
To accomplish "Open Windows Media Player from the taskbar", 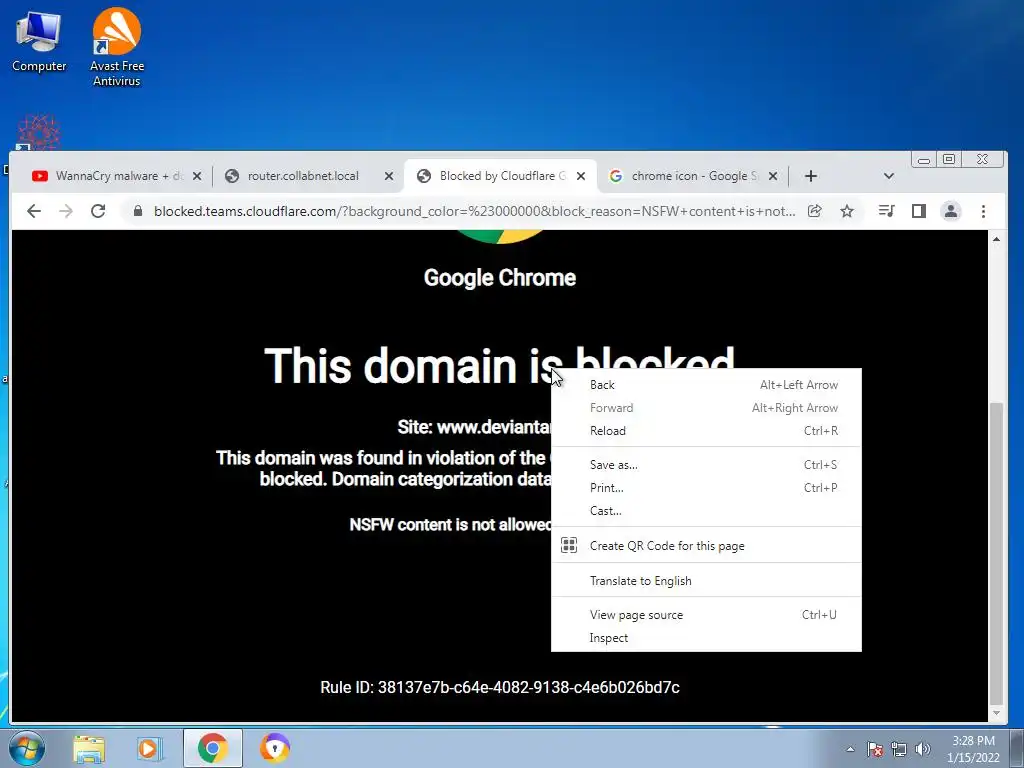I will (x=150, y=748).
